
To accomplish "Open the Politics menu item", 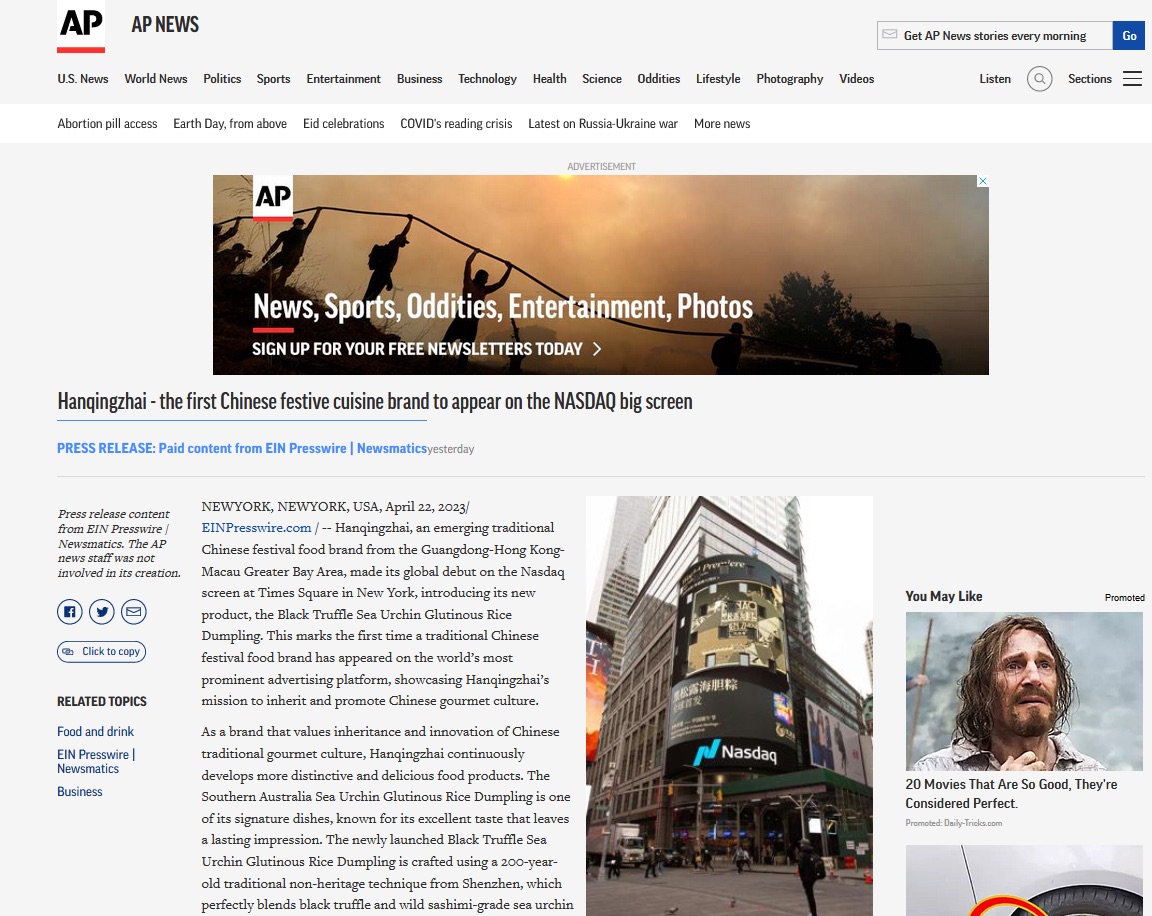I will point(222,79).
